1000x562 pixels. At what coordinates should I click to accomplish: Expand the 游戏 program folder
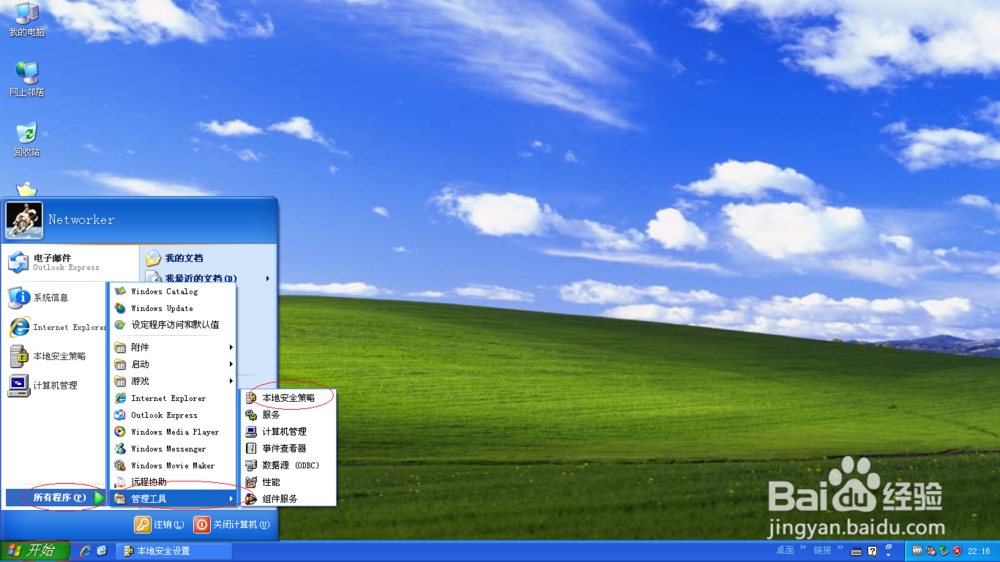click(173, 381)
